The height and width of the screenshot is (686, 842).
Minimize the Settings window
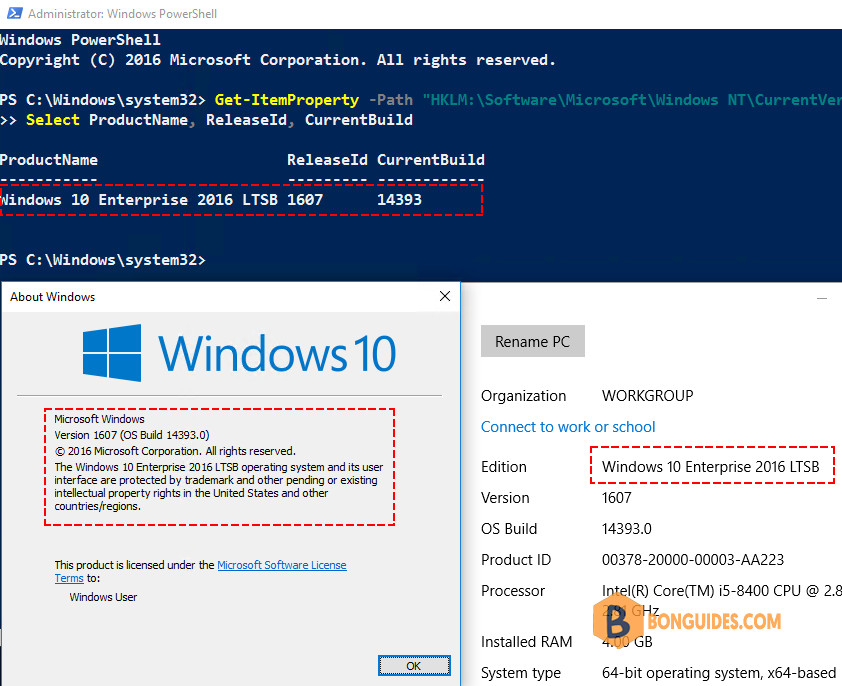coord(822,298)
